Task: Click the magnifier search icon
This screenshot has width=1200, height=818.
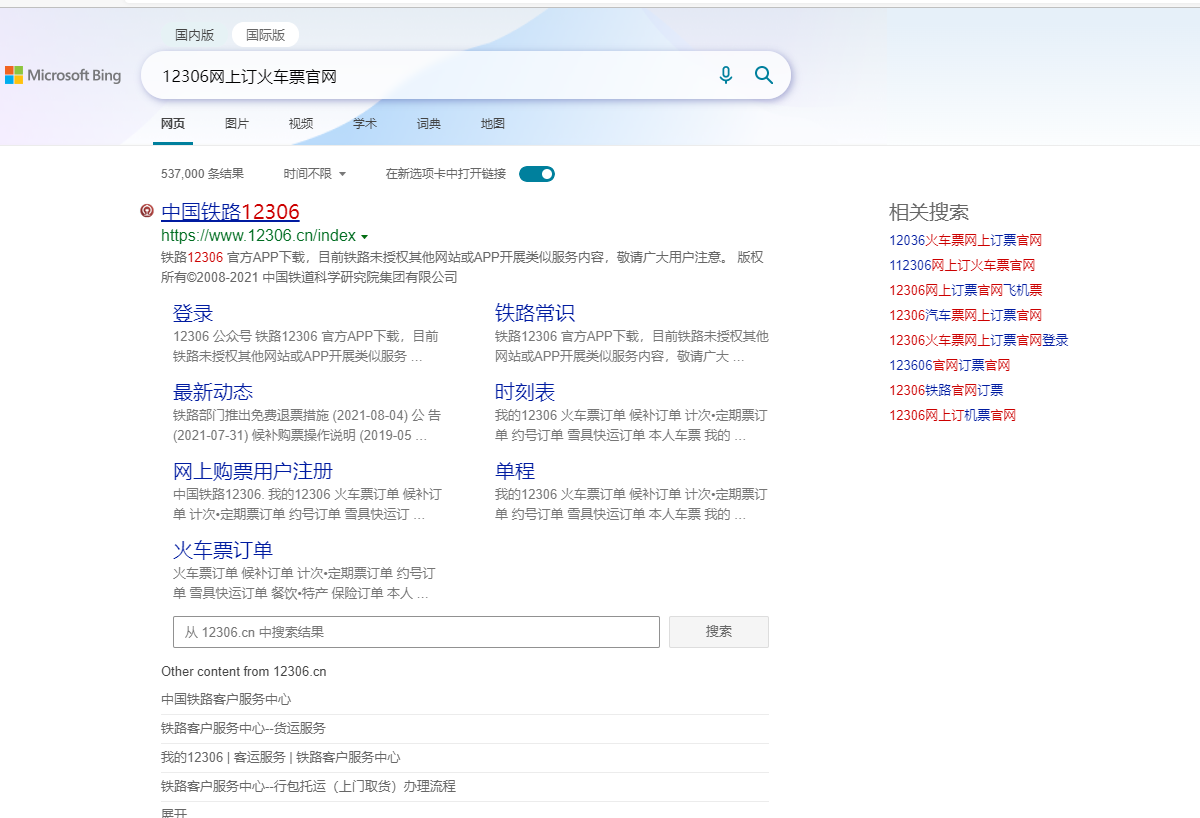Action: click(764, 75)
